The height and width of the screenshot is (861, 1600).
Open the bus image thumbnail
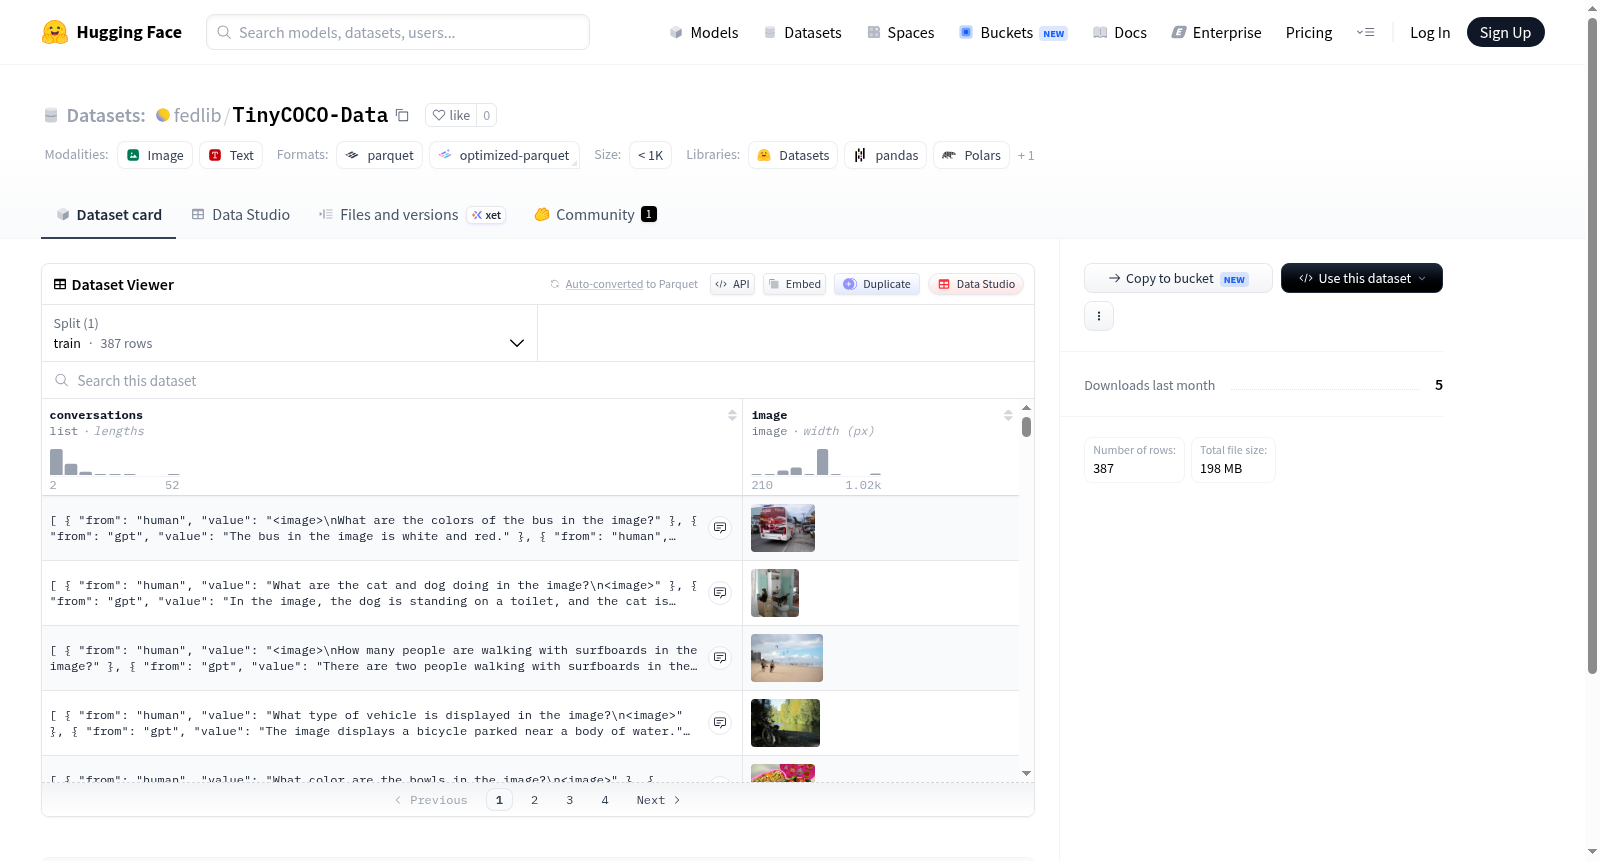click(x=783, y=528)
